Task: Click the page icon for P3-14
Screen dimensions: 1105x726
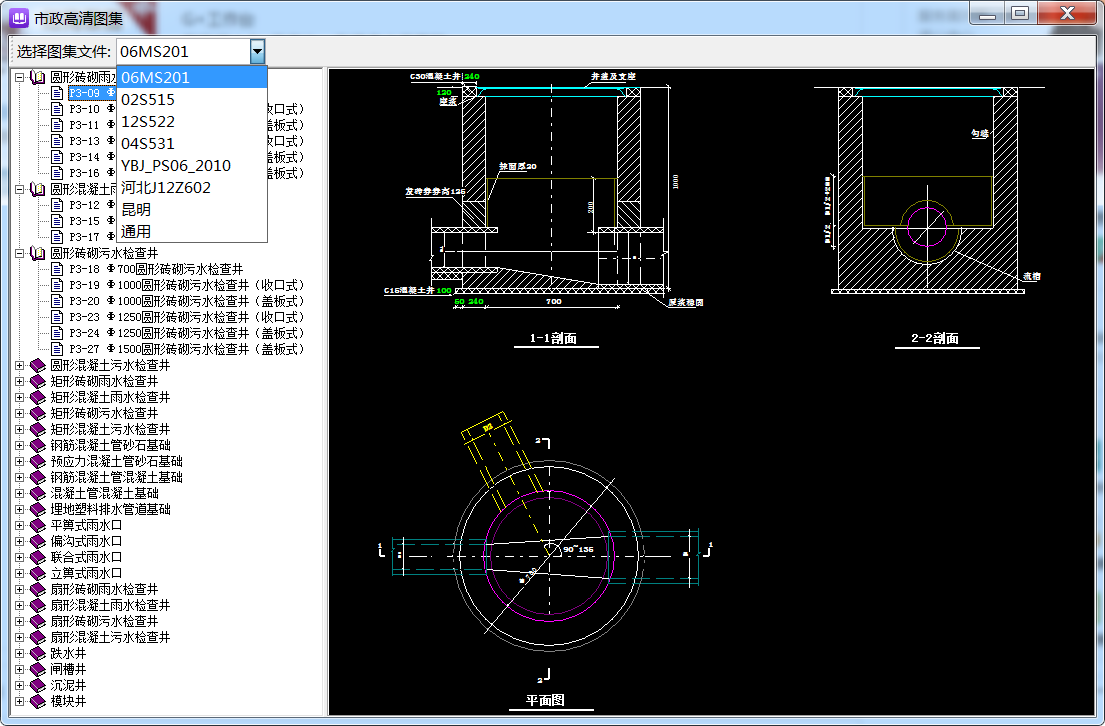Action: pyautogui.click(x=58, y=157)
